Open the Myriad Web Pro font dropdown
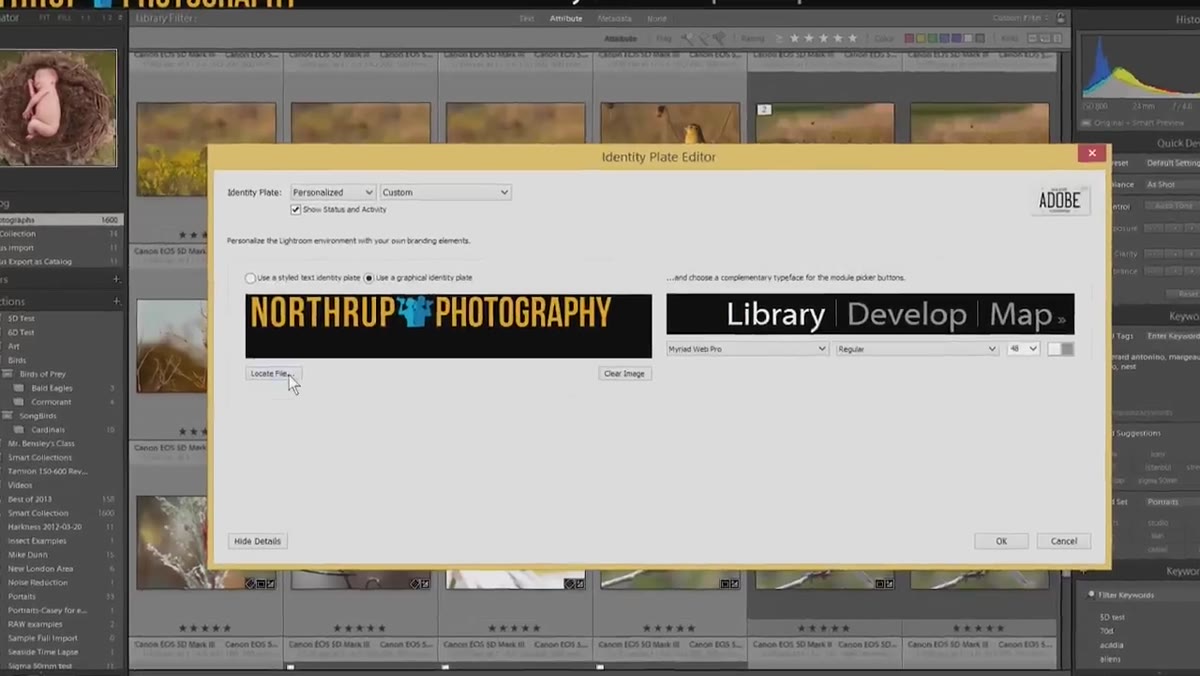 click(x=747, y=349)
